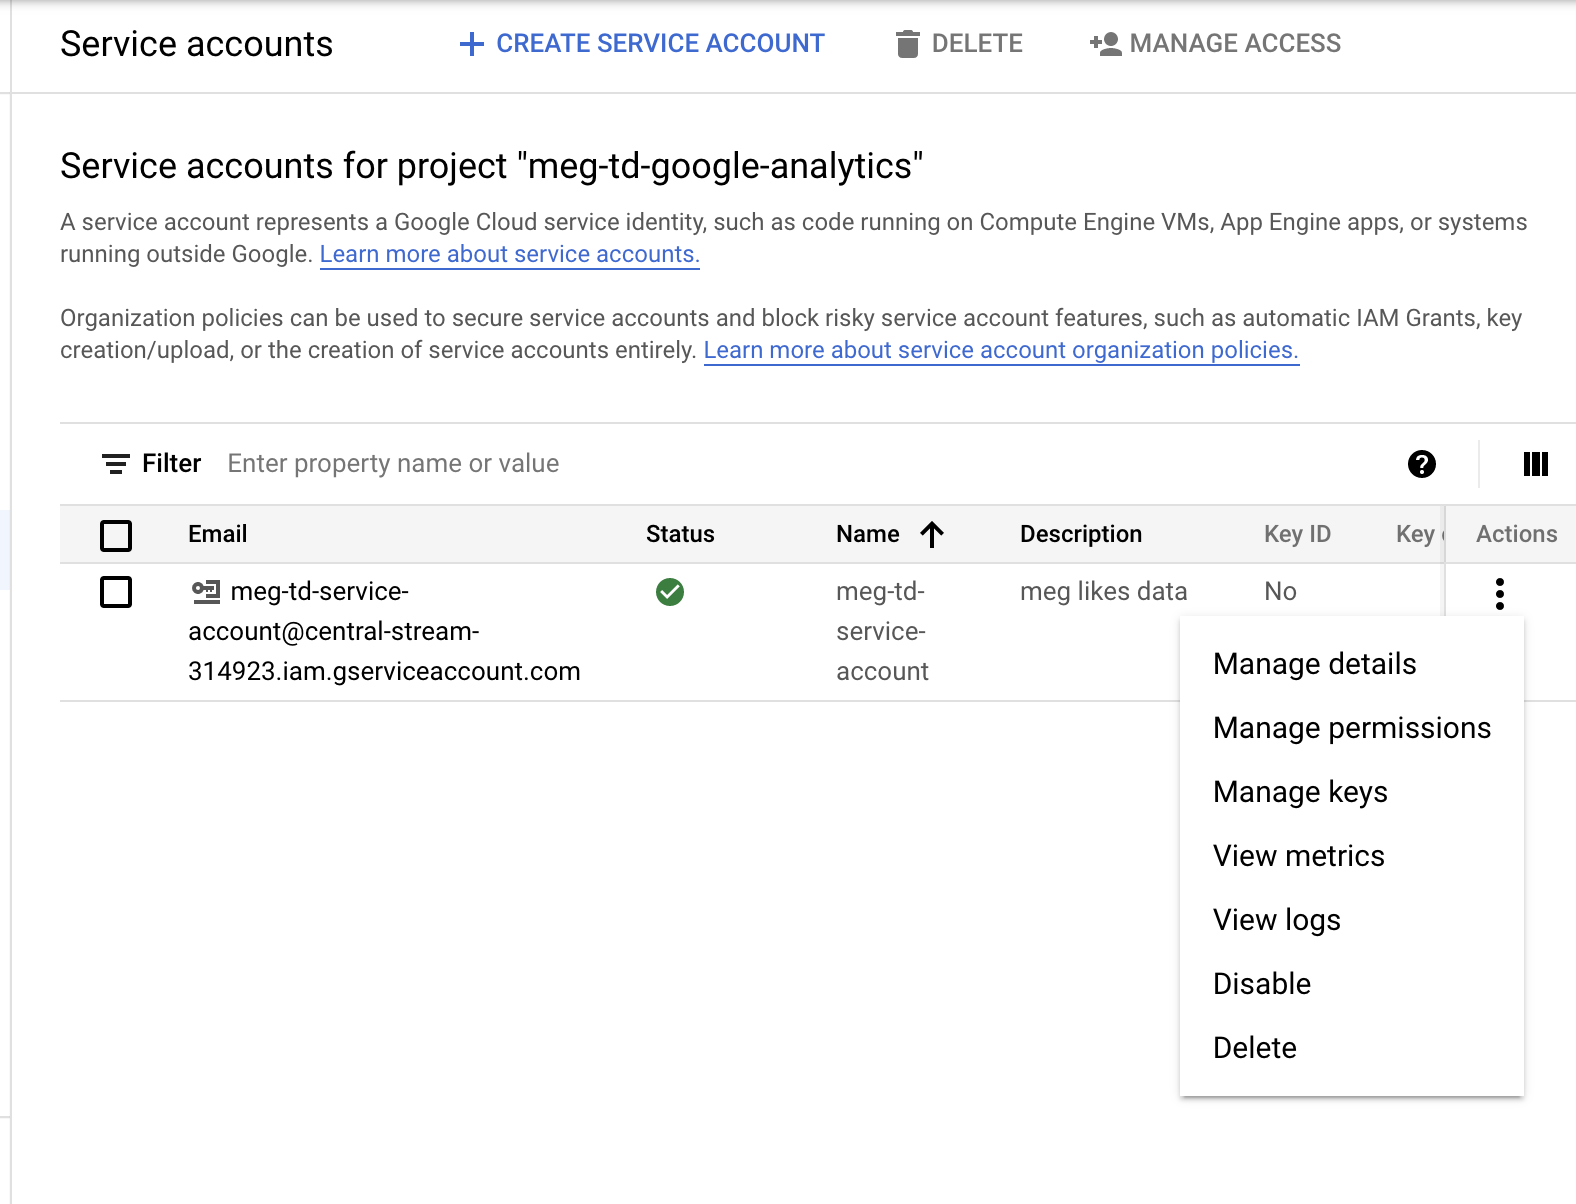
Task: Click the three-dot Actions menu button
Action: 1499,593
